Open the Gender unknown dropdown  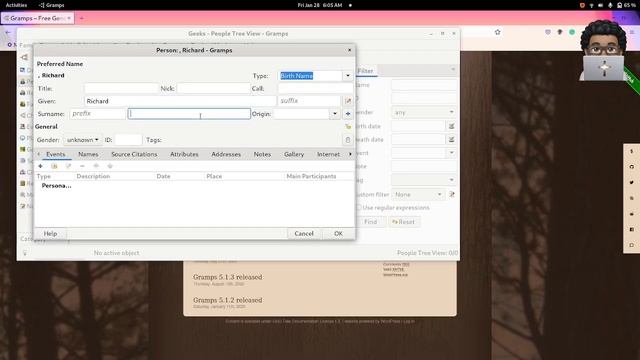point(82,140)
